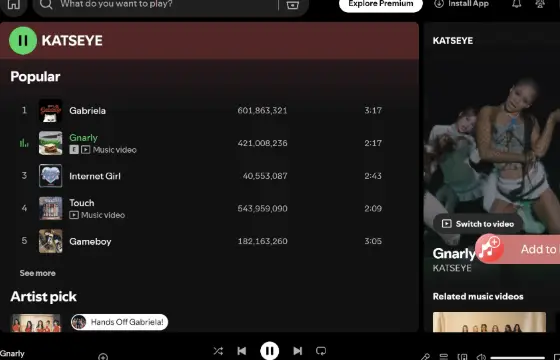This screenshot has height=360, width=560.
Task: Click the explicit E badge under Gnarly
Action: point(74,150)
